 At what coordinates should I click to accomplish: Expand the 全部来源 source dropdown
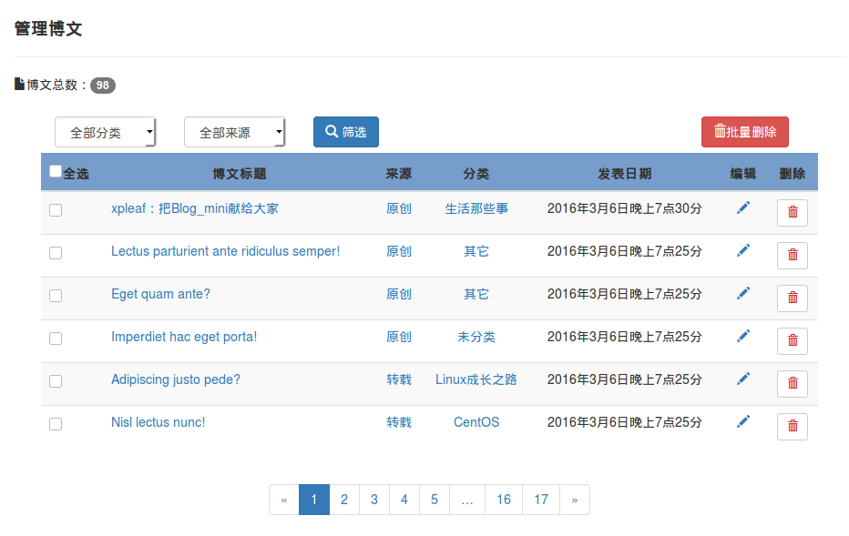(235, 132)
